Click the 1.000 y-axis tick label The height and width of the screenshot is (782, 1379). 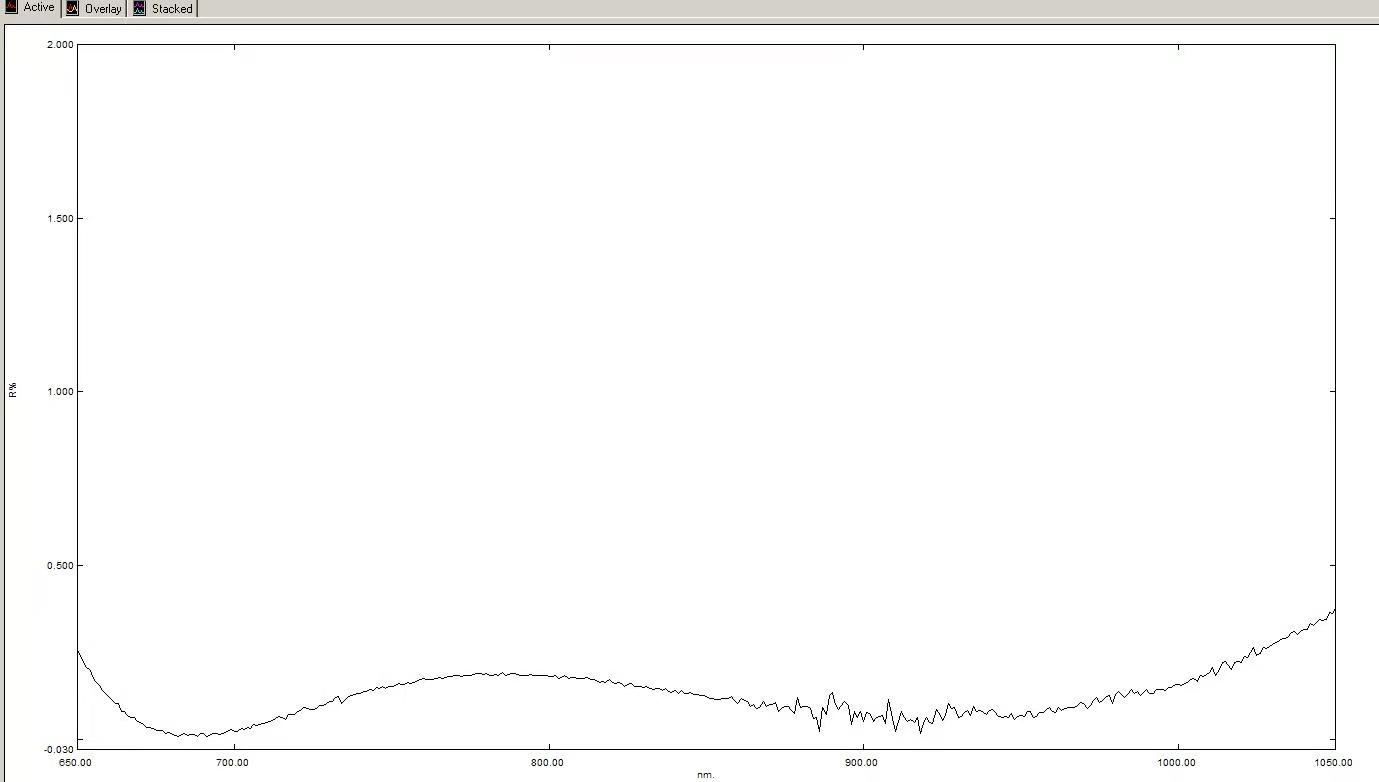[60, 392]
